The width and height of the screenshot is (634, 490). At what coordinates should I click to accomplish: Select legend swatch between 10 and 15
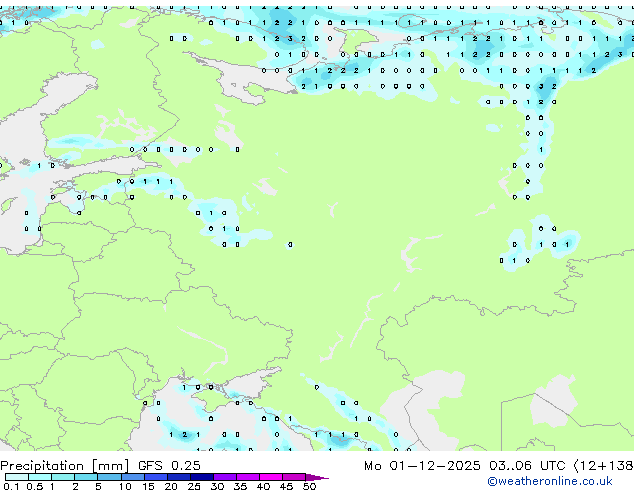click(x=132, y=477)
